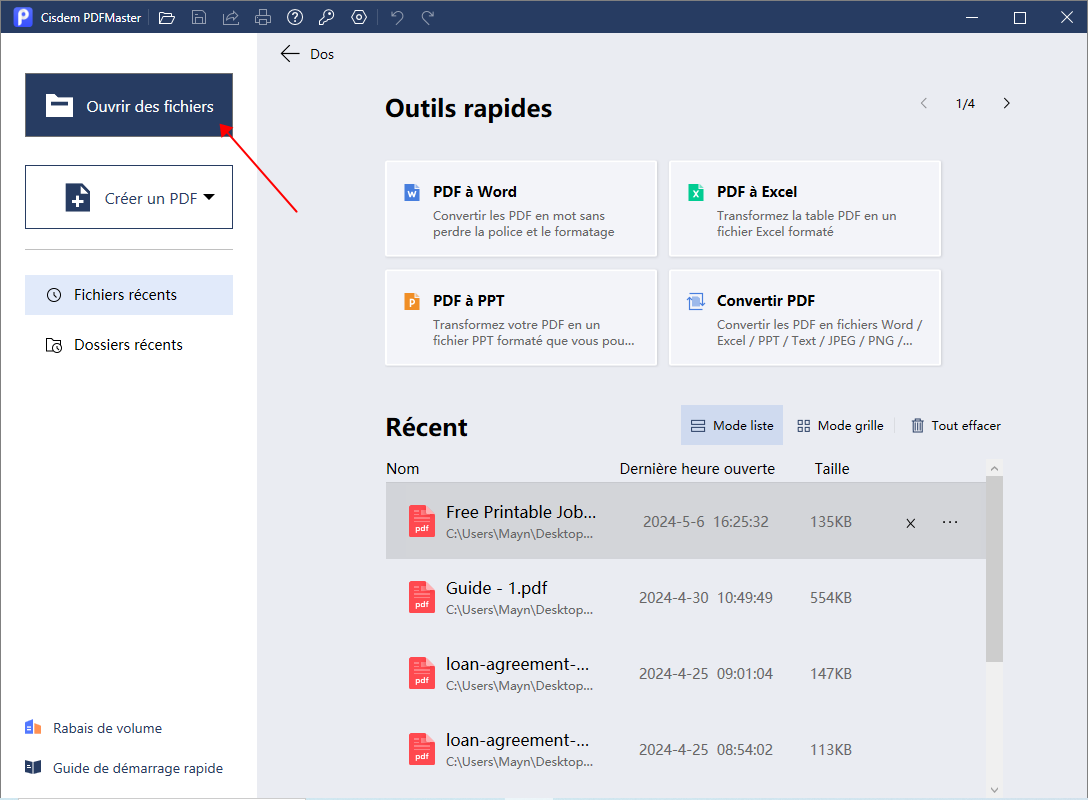Click the redo arrow icon
Image resolution: width=1088 pixels, height=800 pixels.
click(428, 17)
